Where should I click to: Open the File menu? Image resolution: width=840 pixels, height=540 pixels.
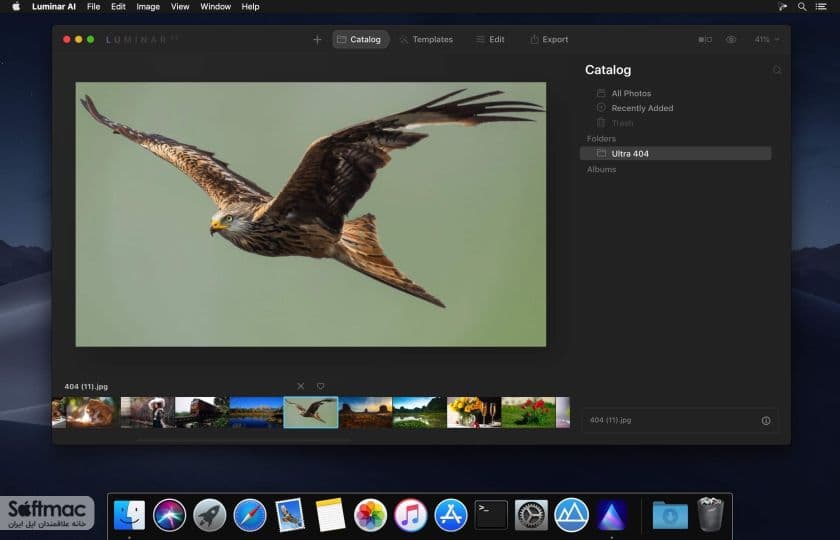point(94,6)
